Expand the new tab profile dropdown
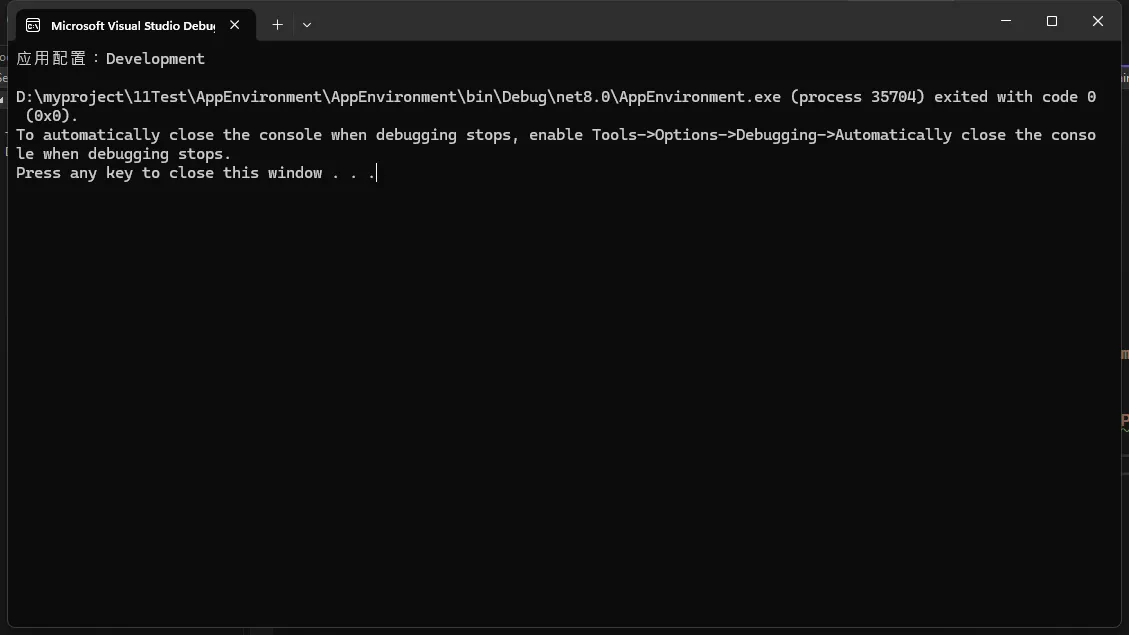The height and width of the screenshot is (635, 1129). coord(307,25)
